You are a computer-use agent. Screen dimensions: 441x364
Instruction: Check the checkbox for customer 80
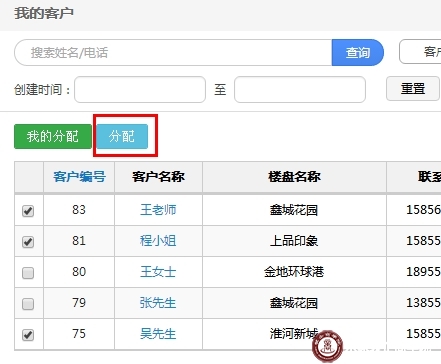[x=28, y=273]
